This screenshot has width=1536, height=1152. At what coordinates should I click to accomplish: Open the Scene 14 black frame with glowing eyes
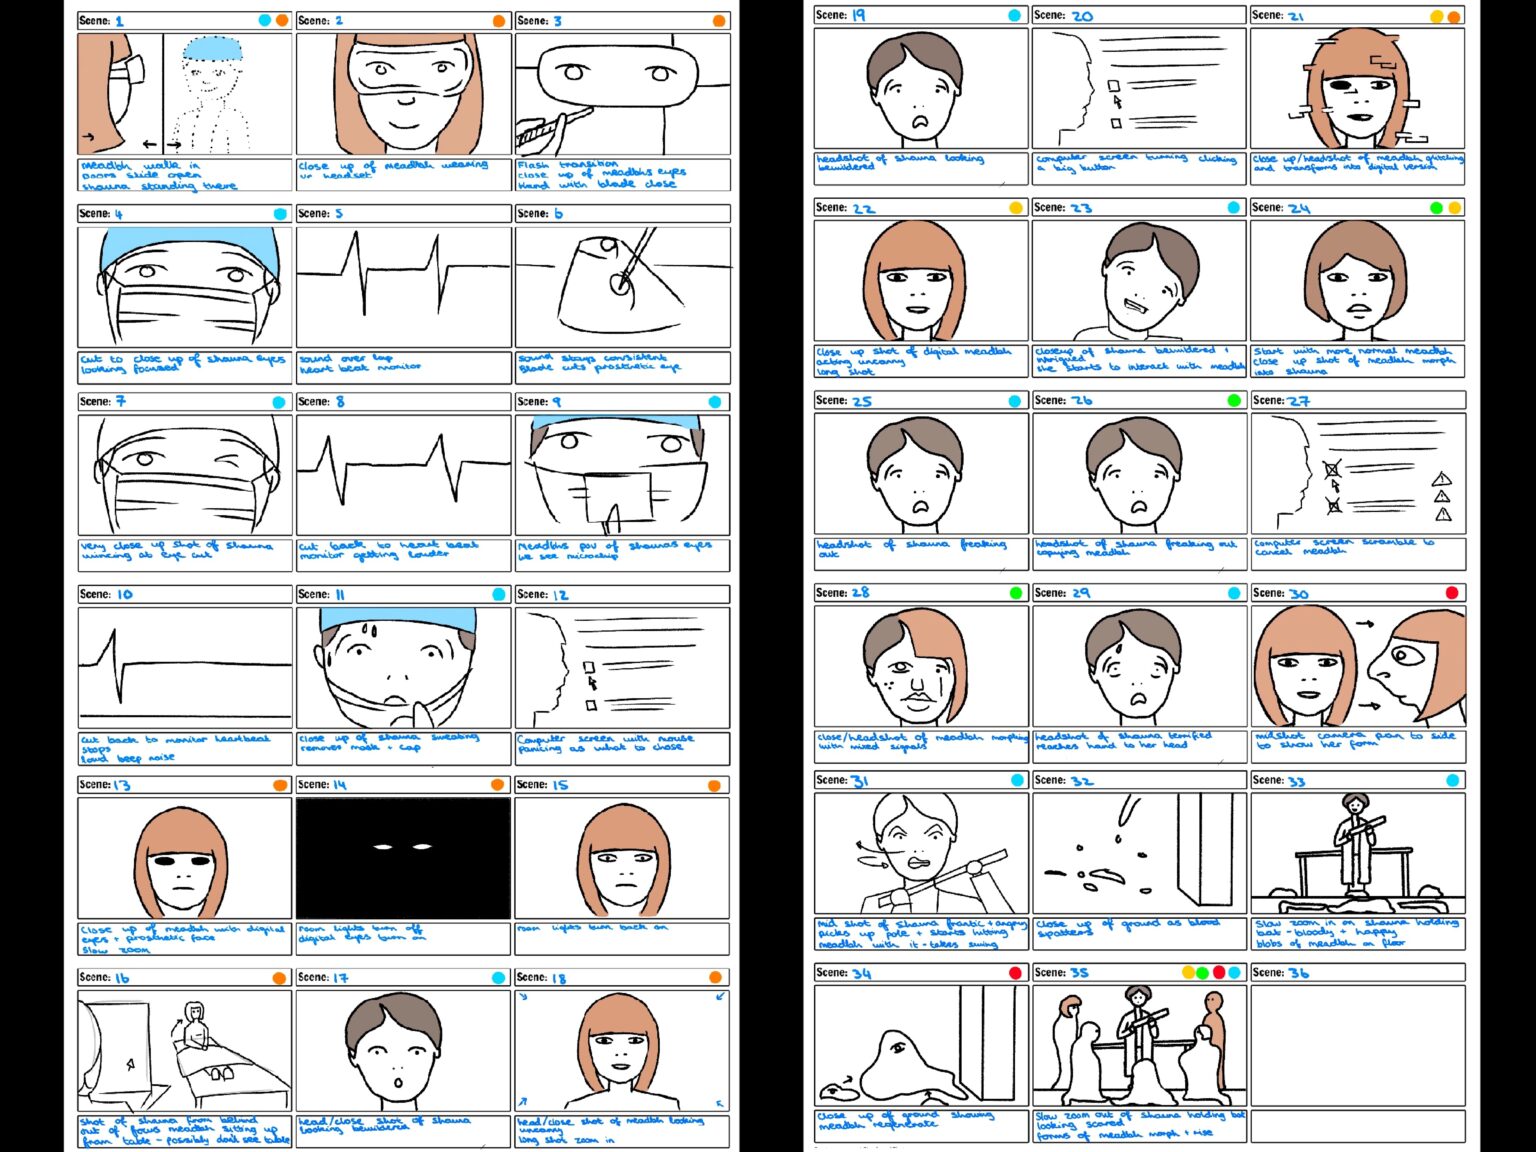point(403,858)
